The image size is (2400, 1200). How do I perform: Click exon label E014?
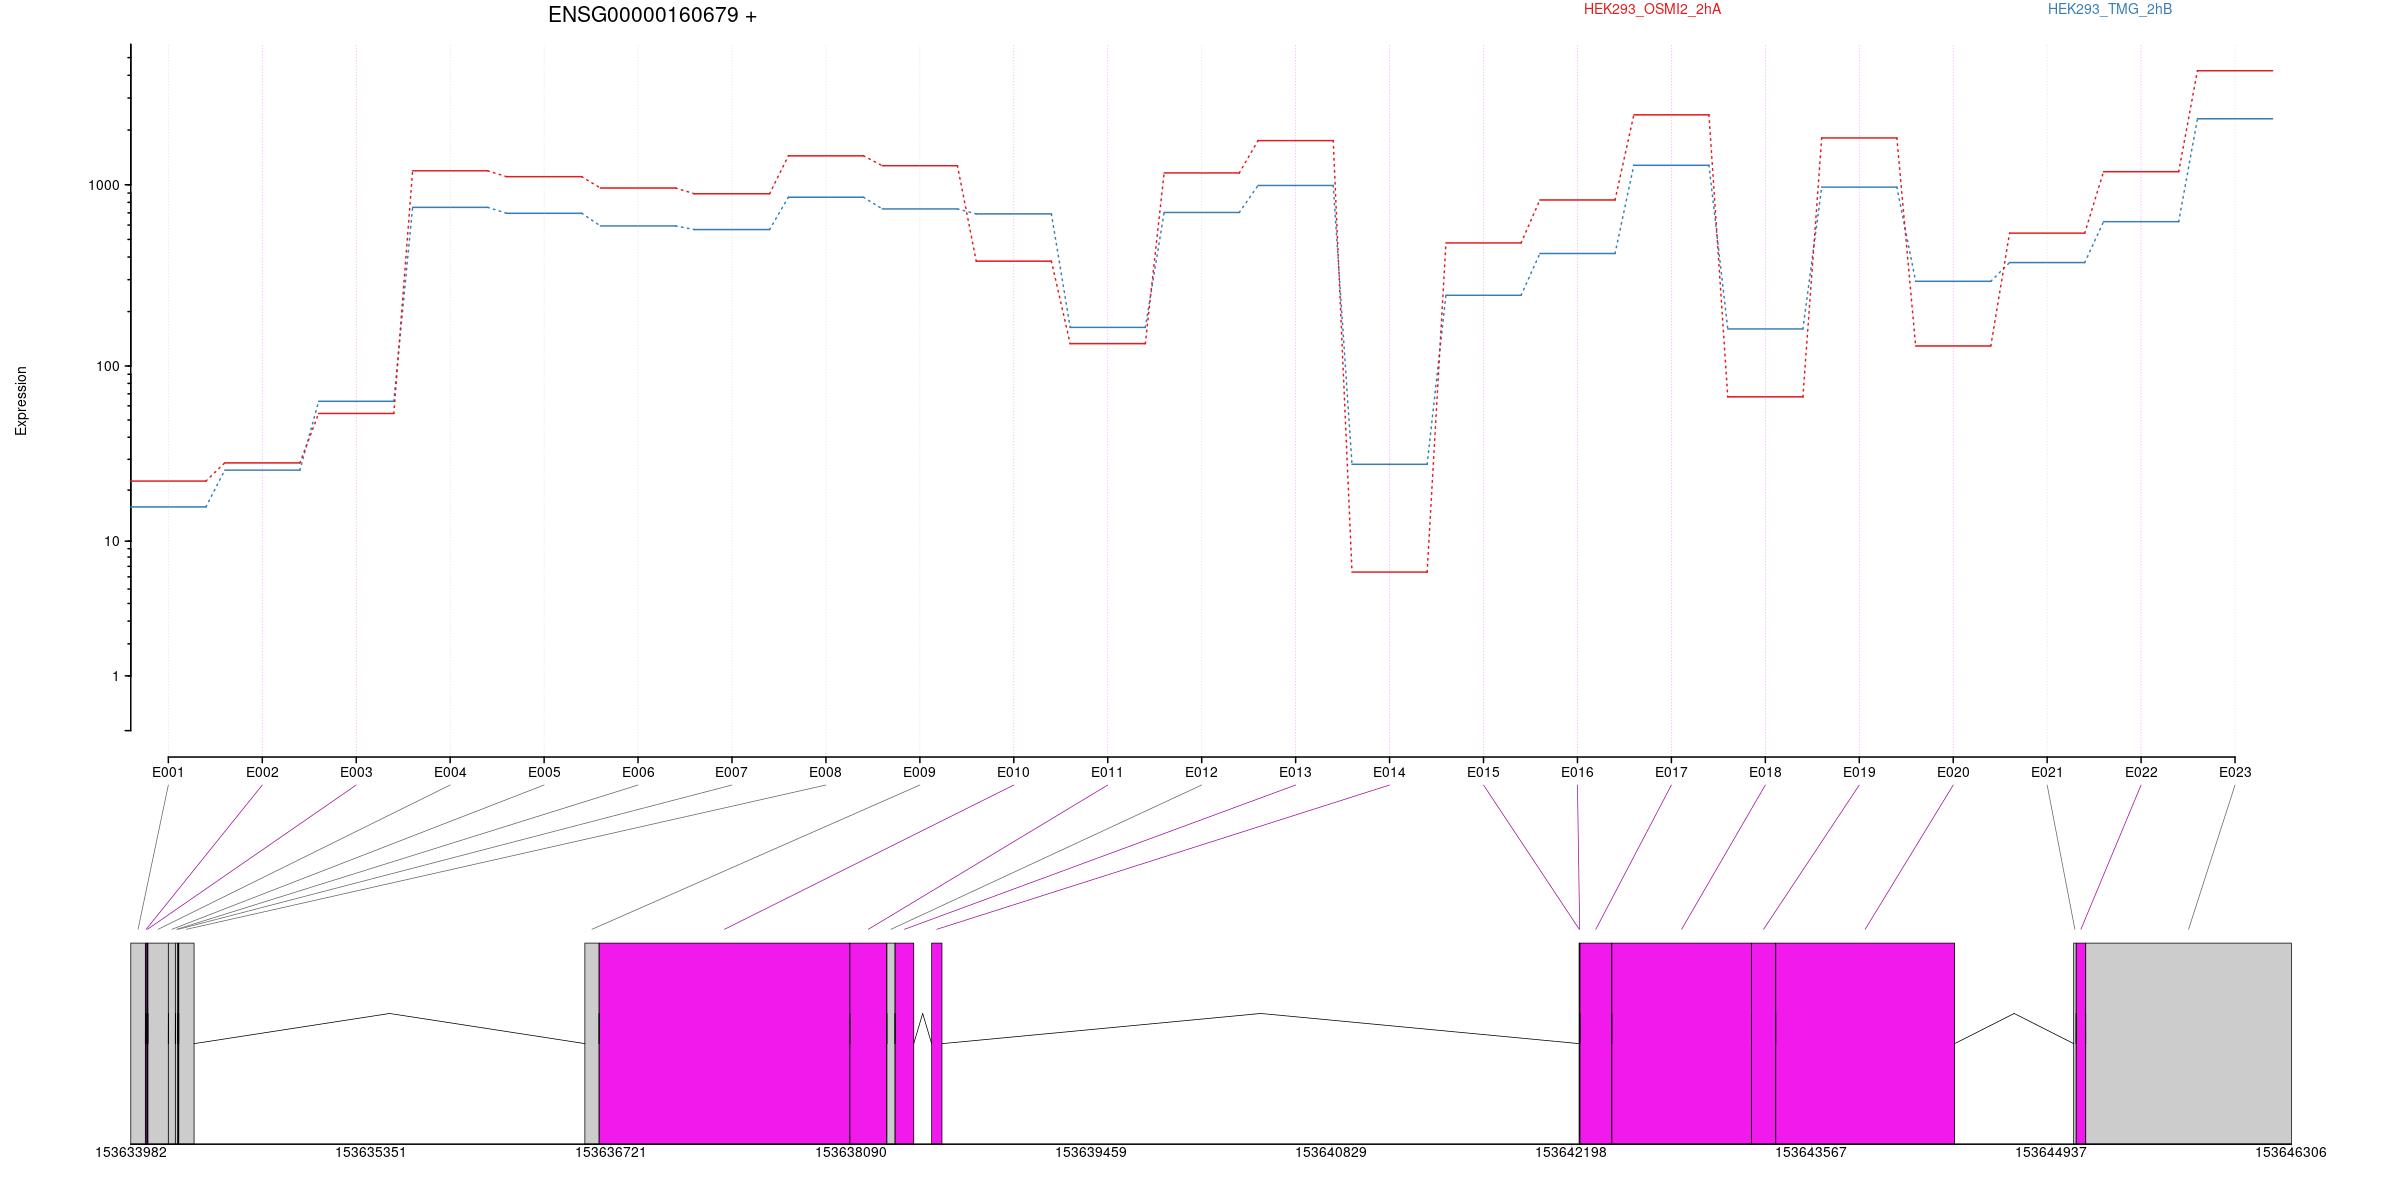[x=1389, y=772]
